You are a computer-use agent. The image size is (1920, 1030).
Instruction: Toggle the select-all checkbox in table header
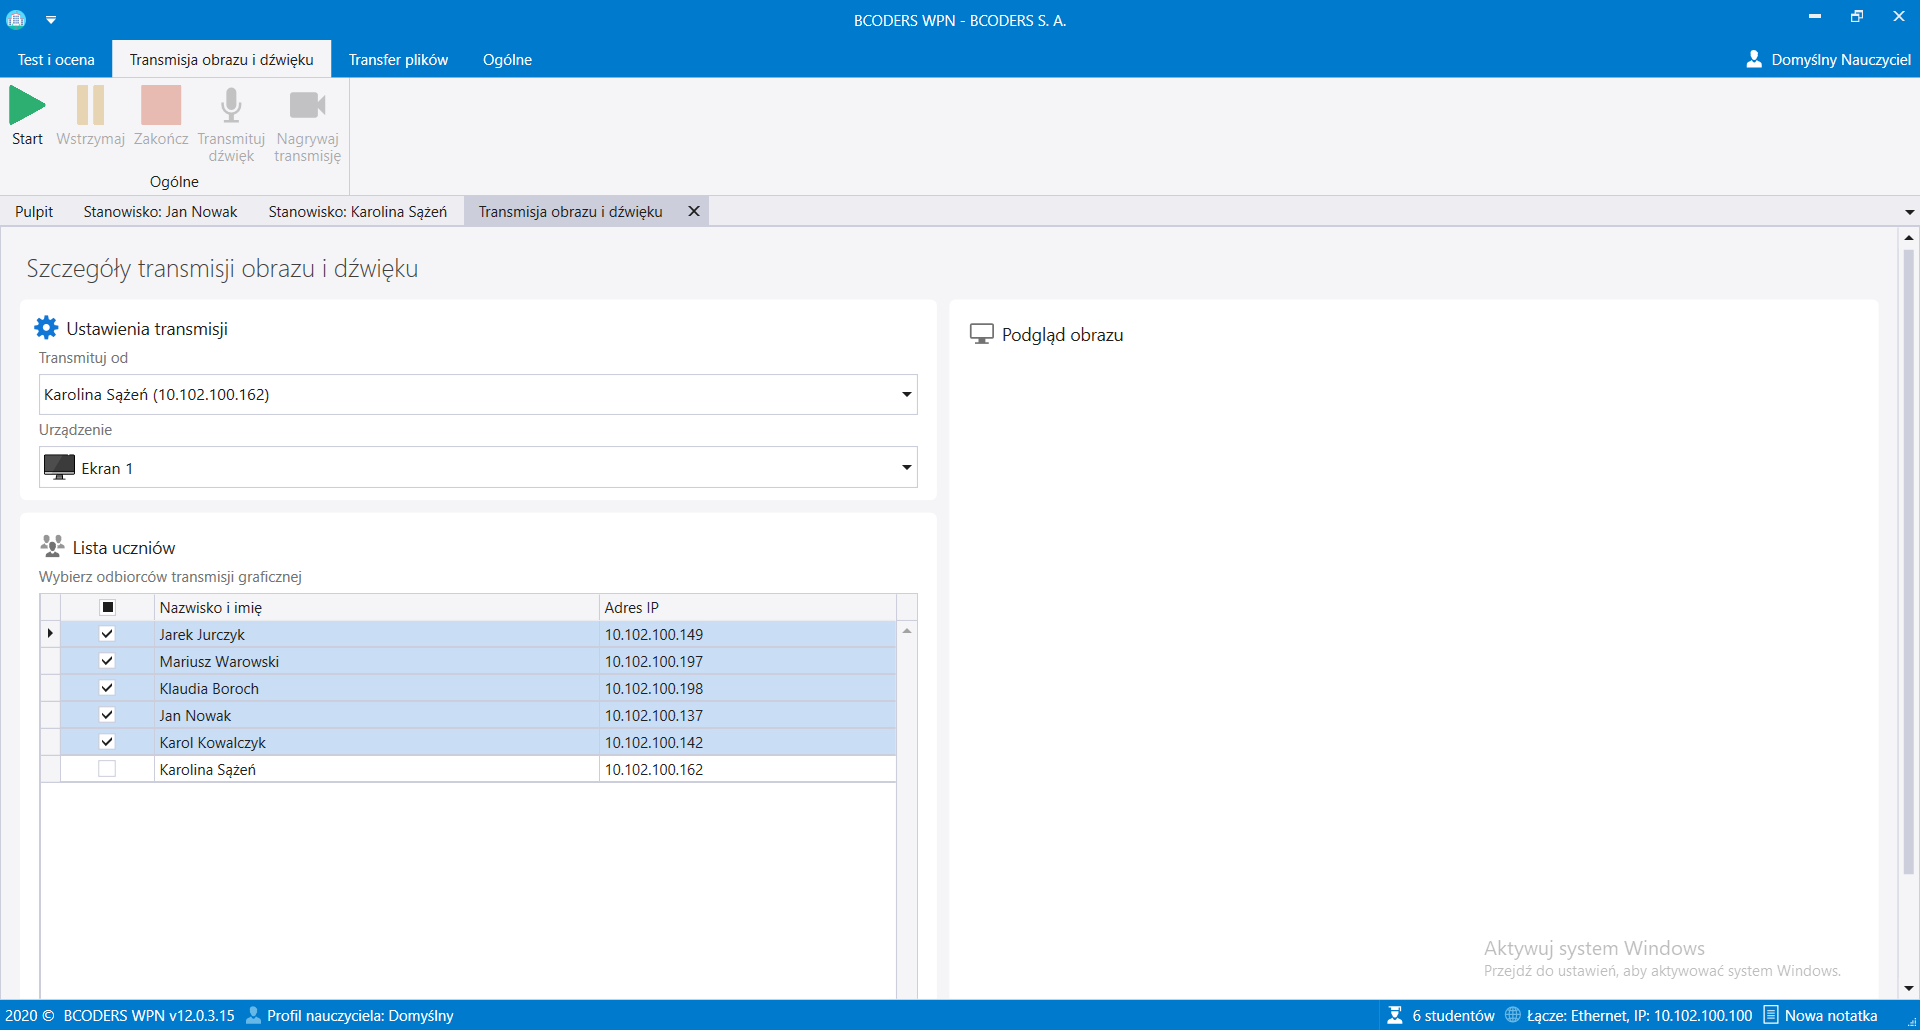(108, 607)
